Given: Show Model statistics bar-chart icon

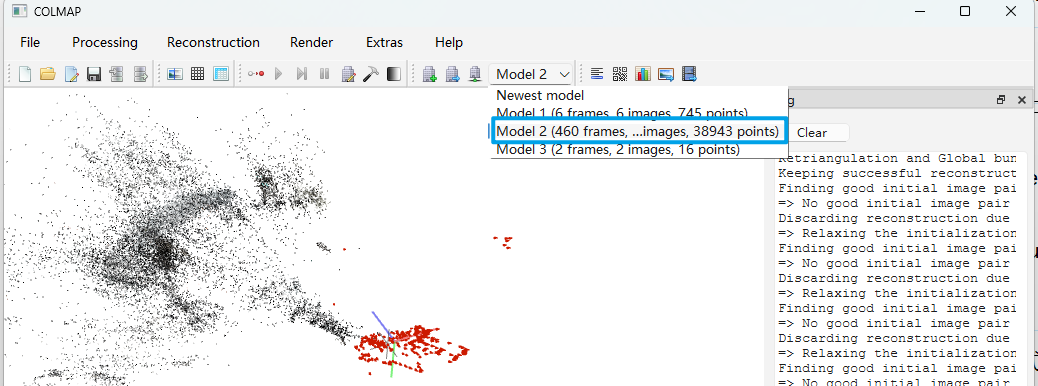Looking at the screenshot, I should [x=643, y=73].
